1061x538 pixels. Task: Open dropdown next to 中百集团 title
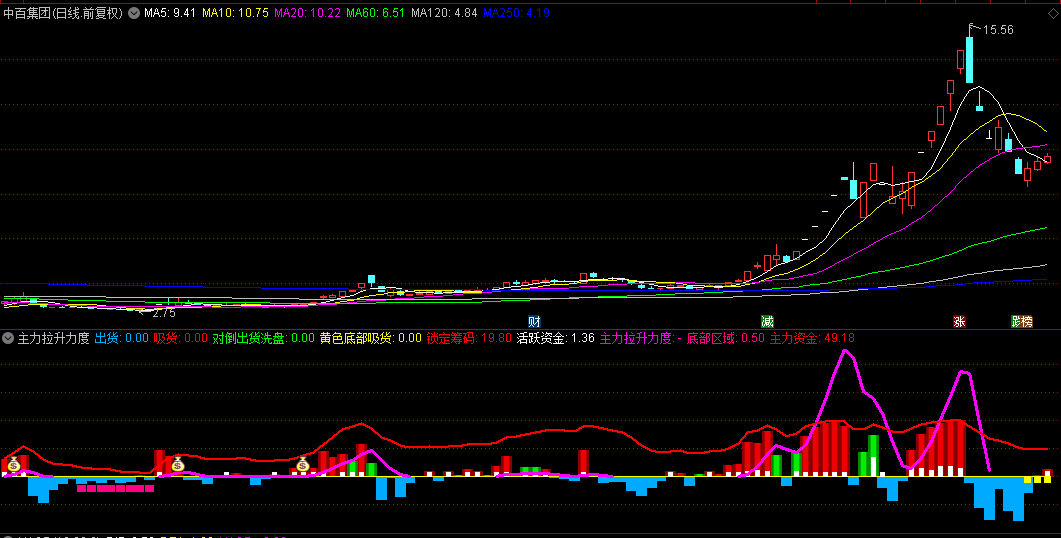[x=134, y=13]
